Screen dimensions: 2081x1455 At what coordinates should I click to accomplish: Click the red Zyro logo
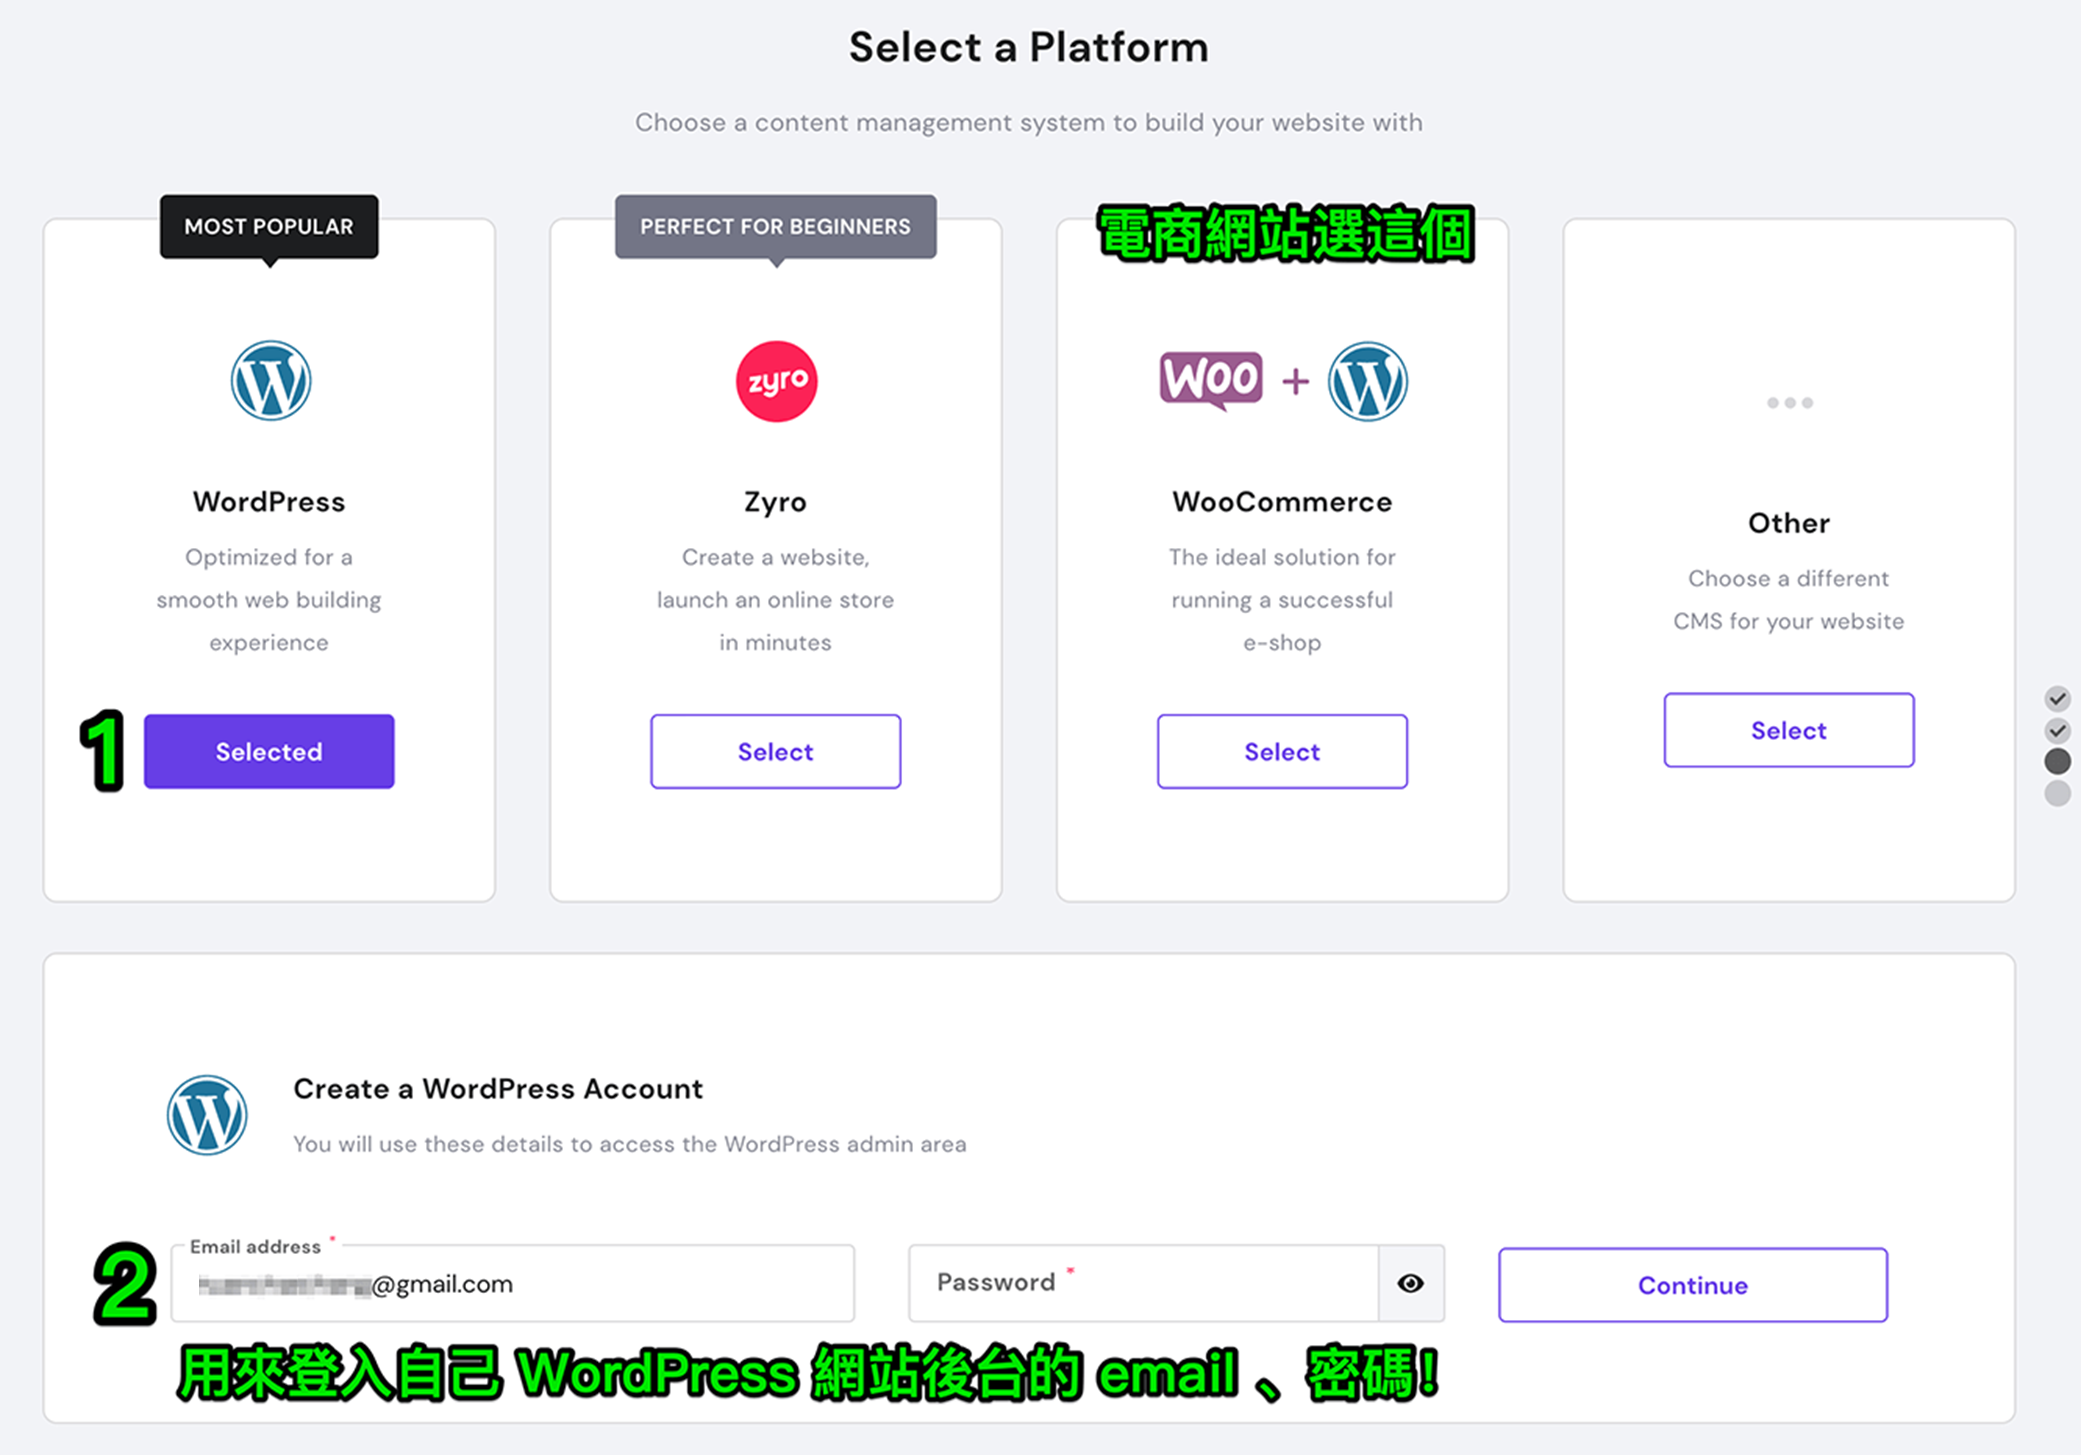(x=776, y=381)
